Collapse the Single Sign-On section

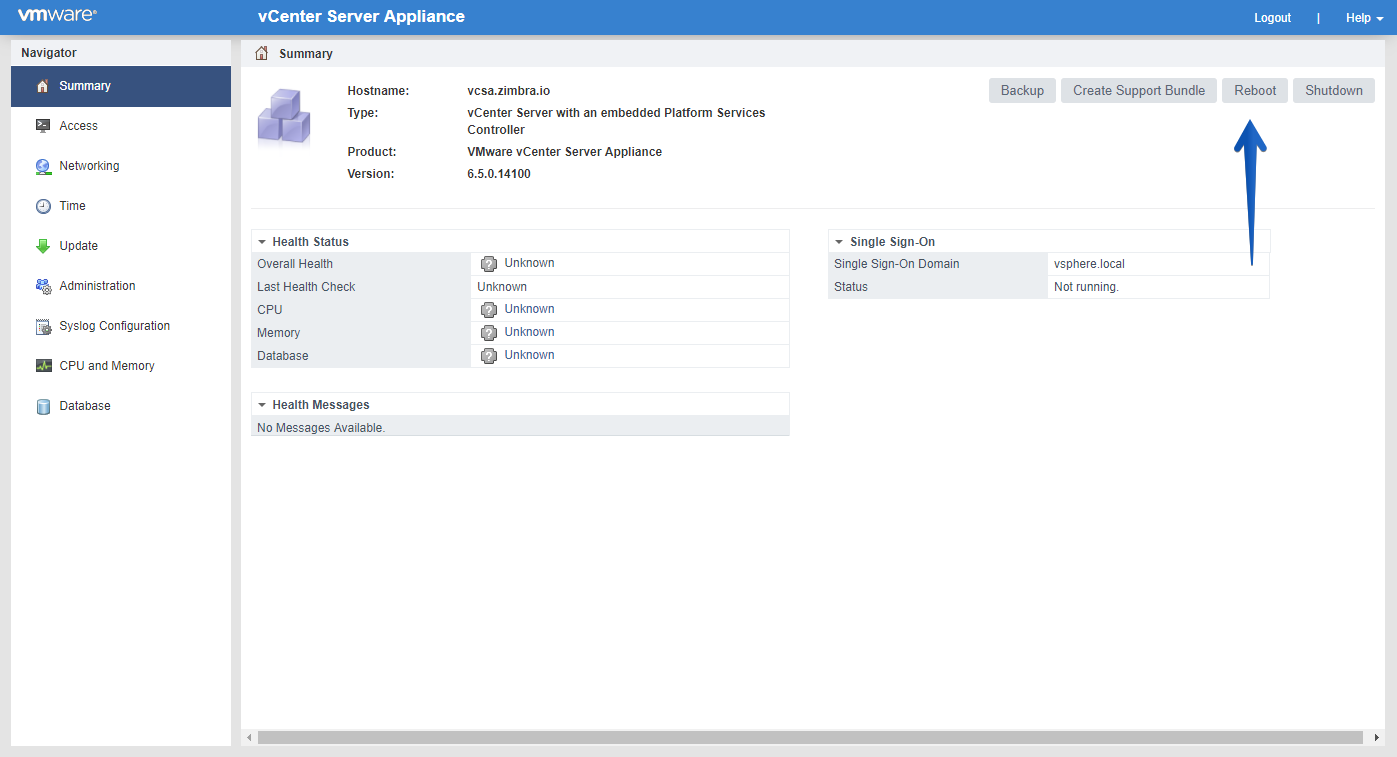click(840, 242)
